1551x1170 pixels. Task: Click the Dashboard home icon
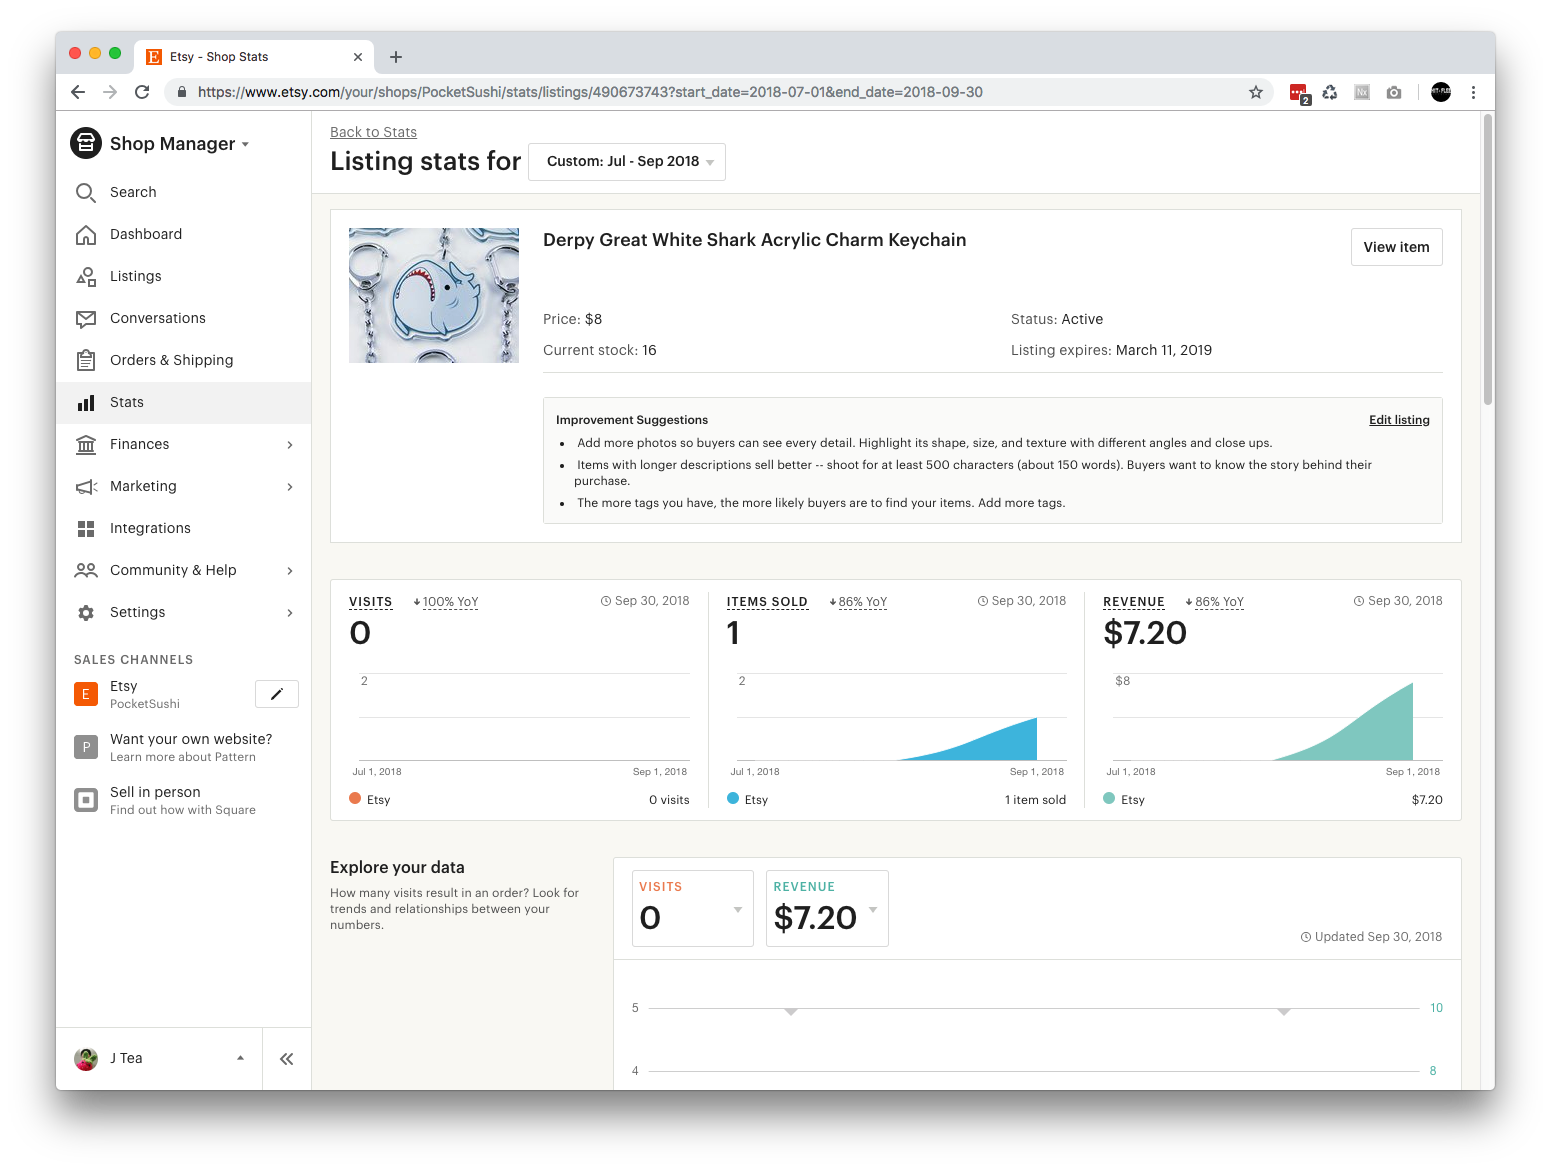click(86, 234)
